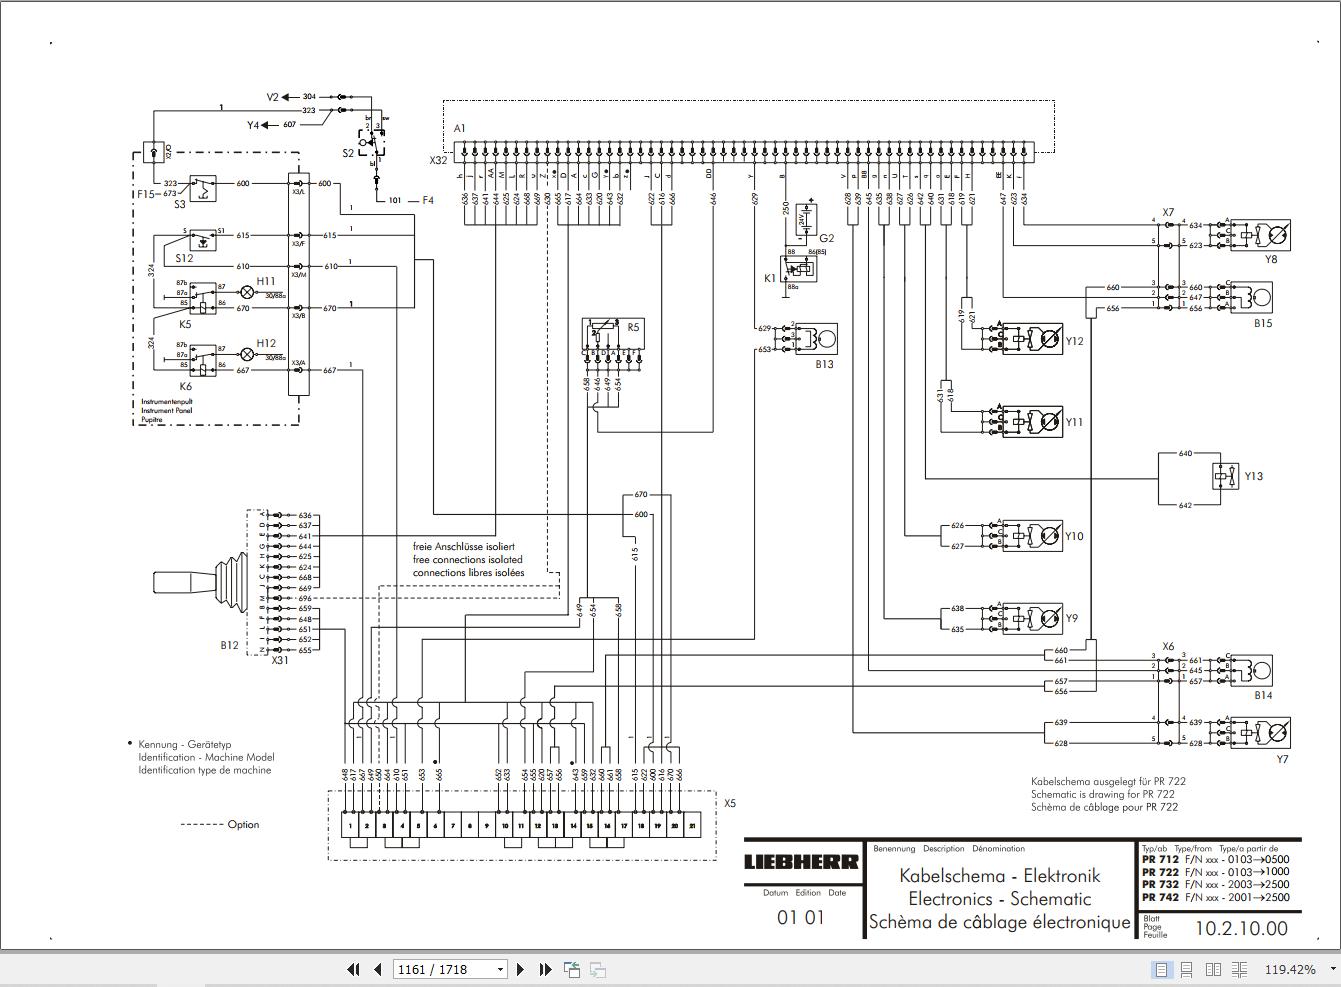Go forward to the next view
Screen dimensions: 1341x987
point(597,969)
